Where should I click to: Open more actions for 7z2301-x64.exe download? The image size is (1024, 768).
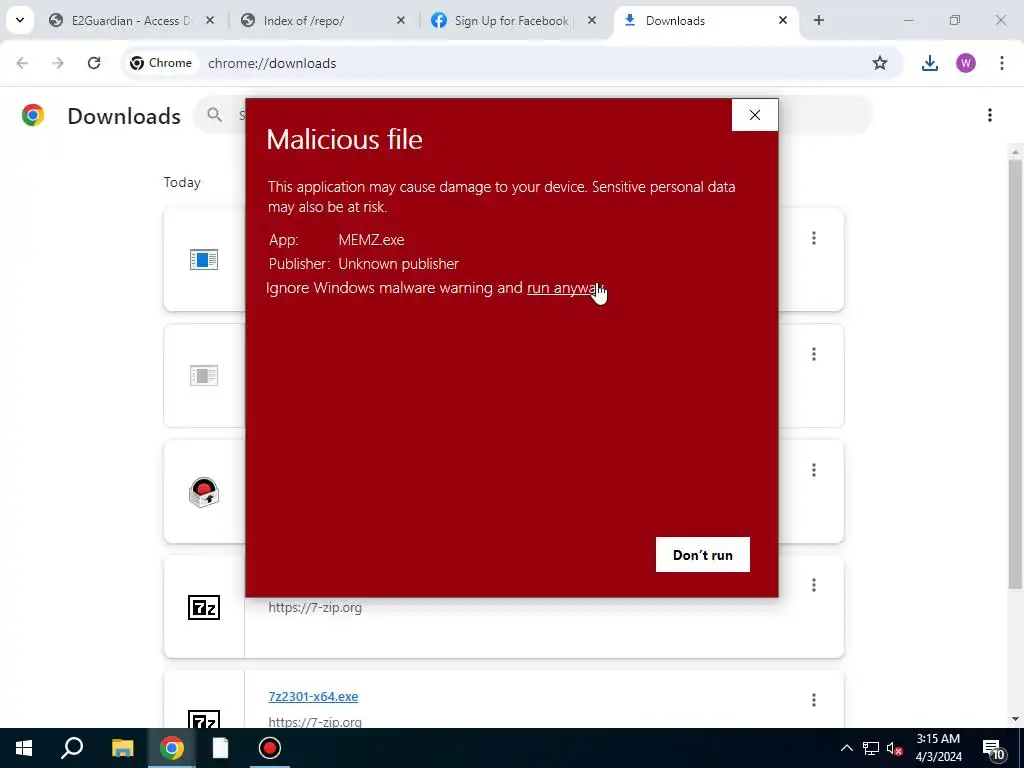pos(814,700)
